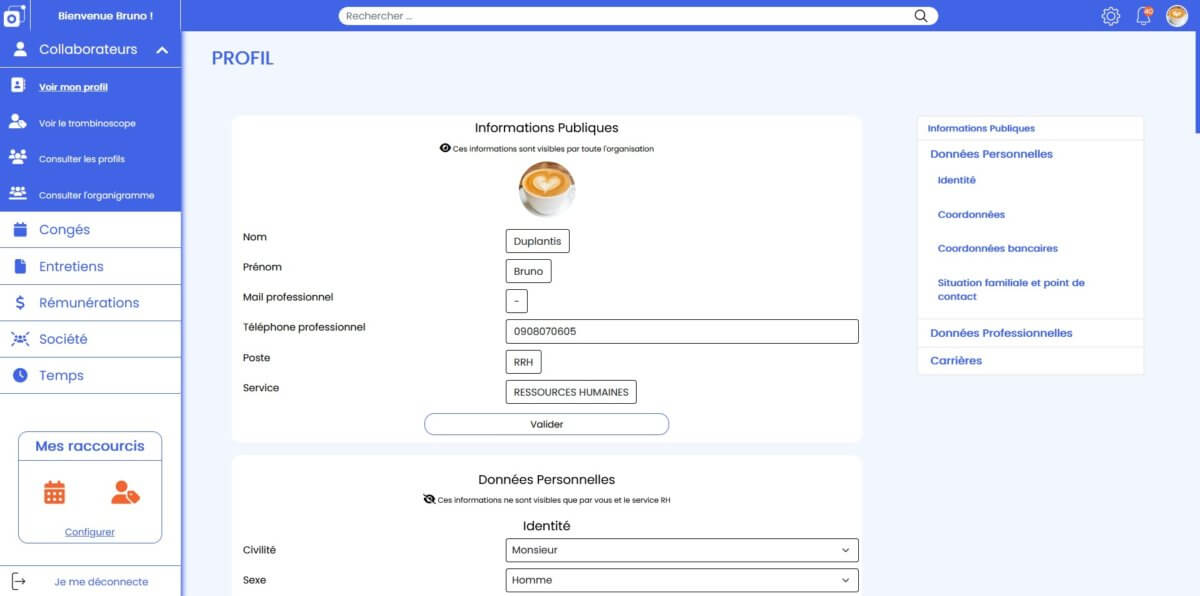
Task: Click the search magnifier icon
Action: pyautogui.click(x=921, y=16)
